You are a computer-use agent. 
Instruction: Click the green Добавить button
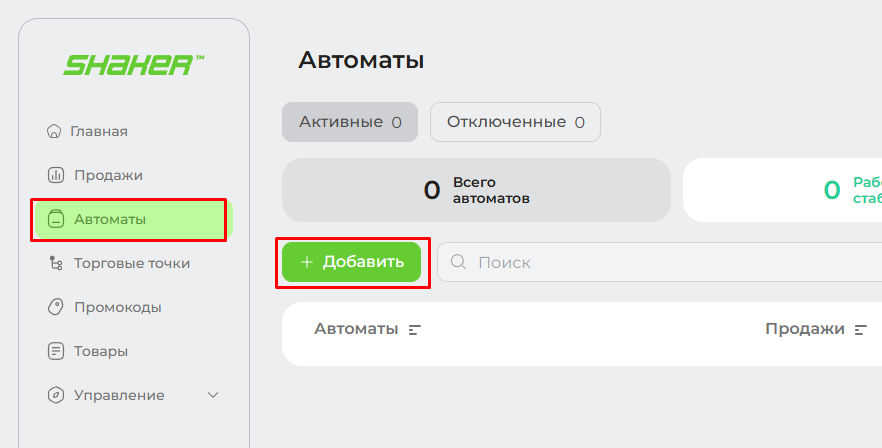tap(352, 262)
